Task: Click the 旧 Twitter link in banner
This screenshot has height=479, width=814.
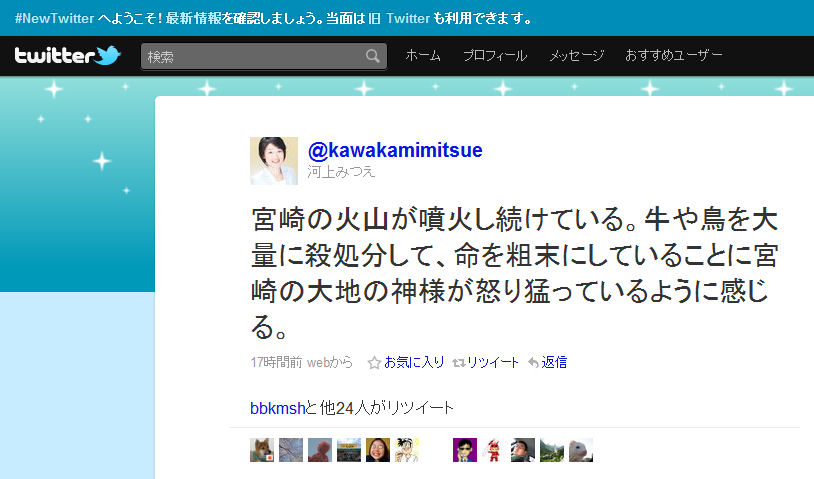Action: coord(399,18)
